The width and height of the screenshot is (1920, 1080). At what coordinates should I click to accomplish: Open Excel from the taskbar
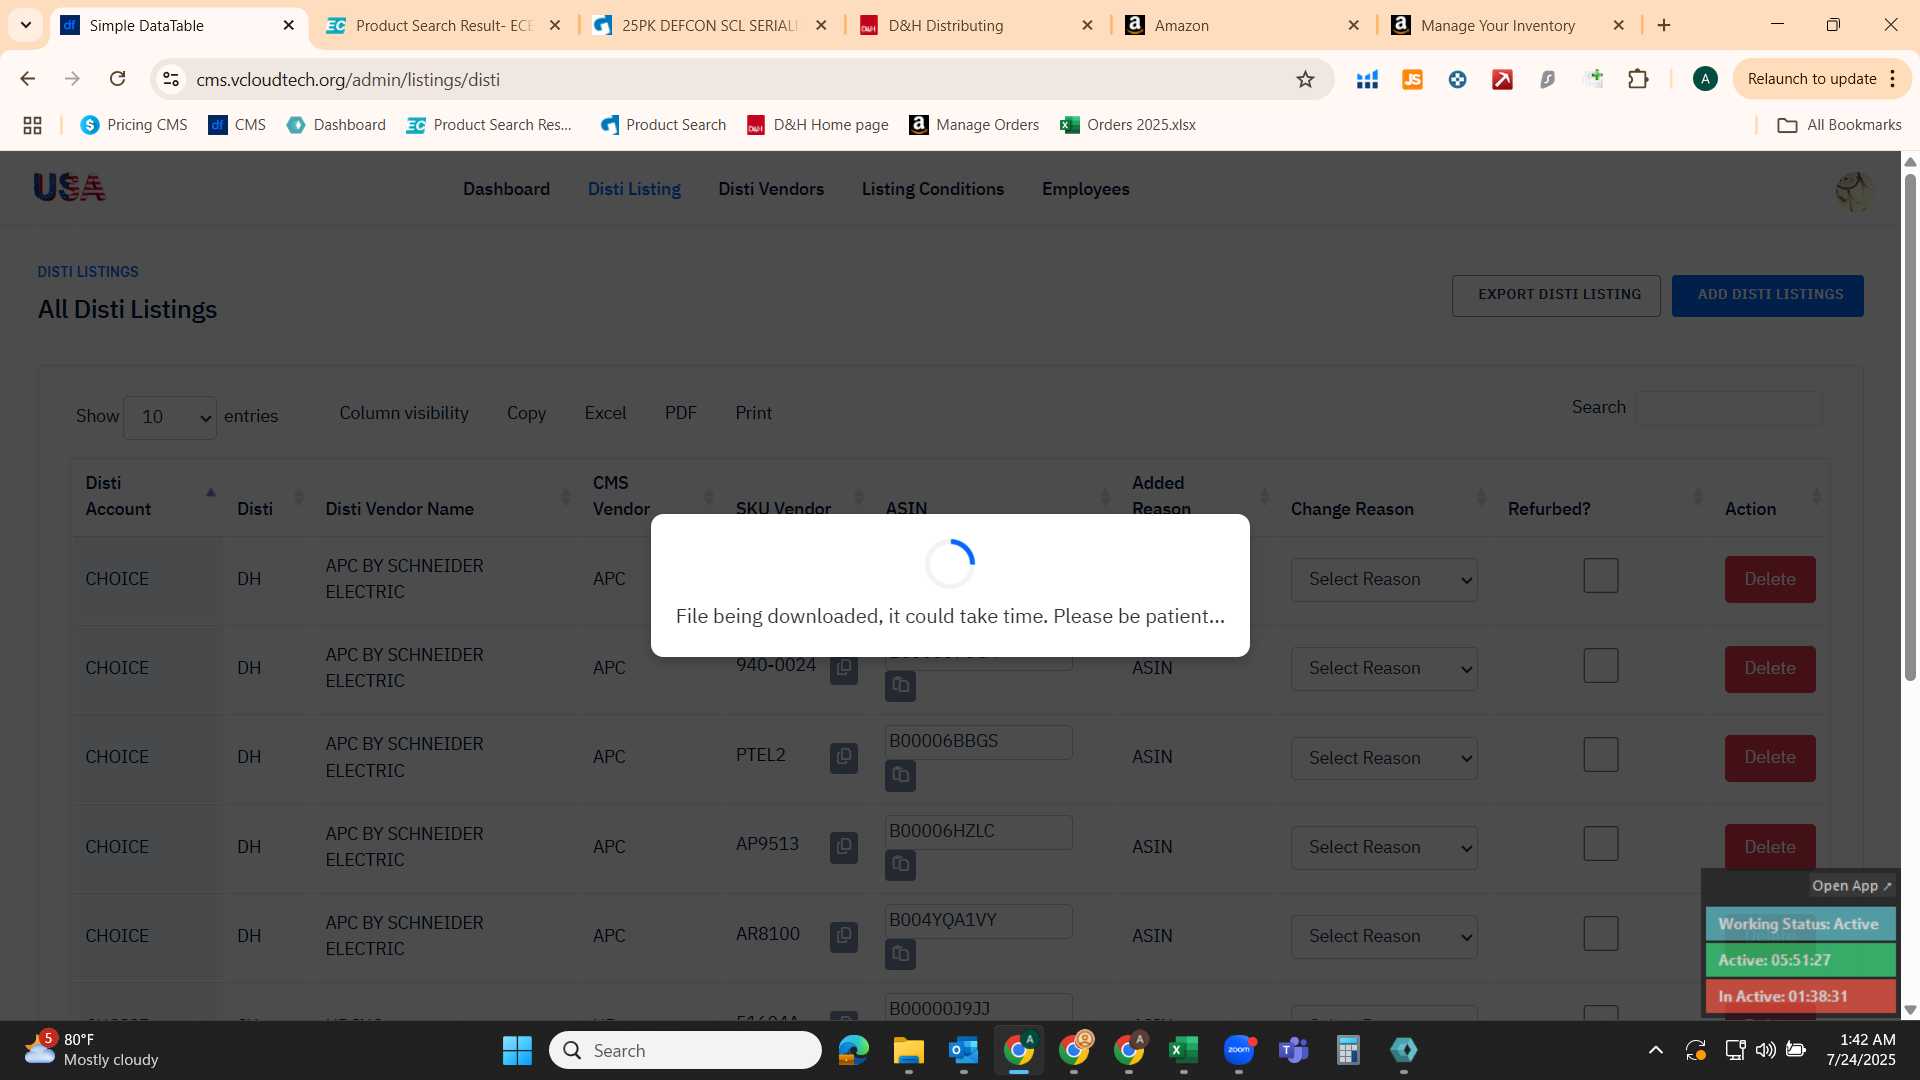coord(1183,1050)
